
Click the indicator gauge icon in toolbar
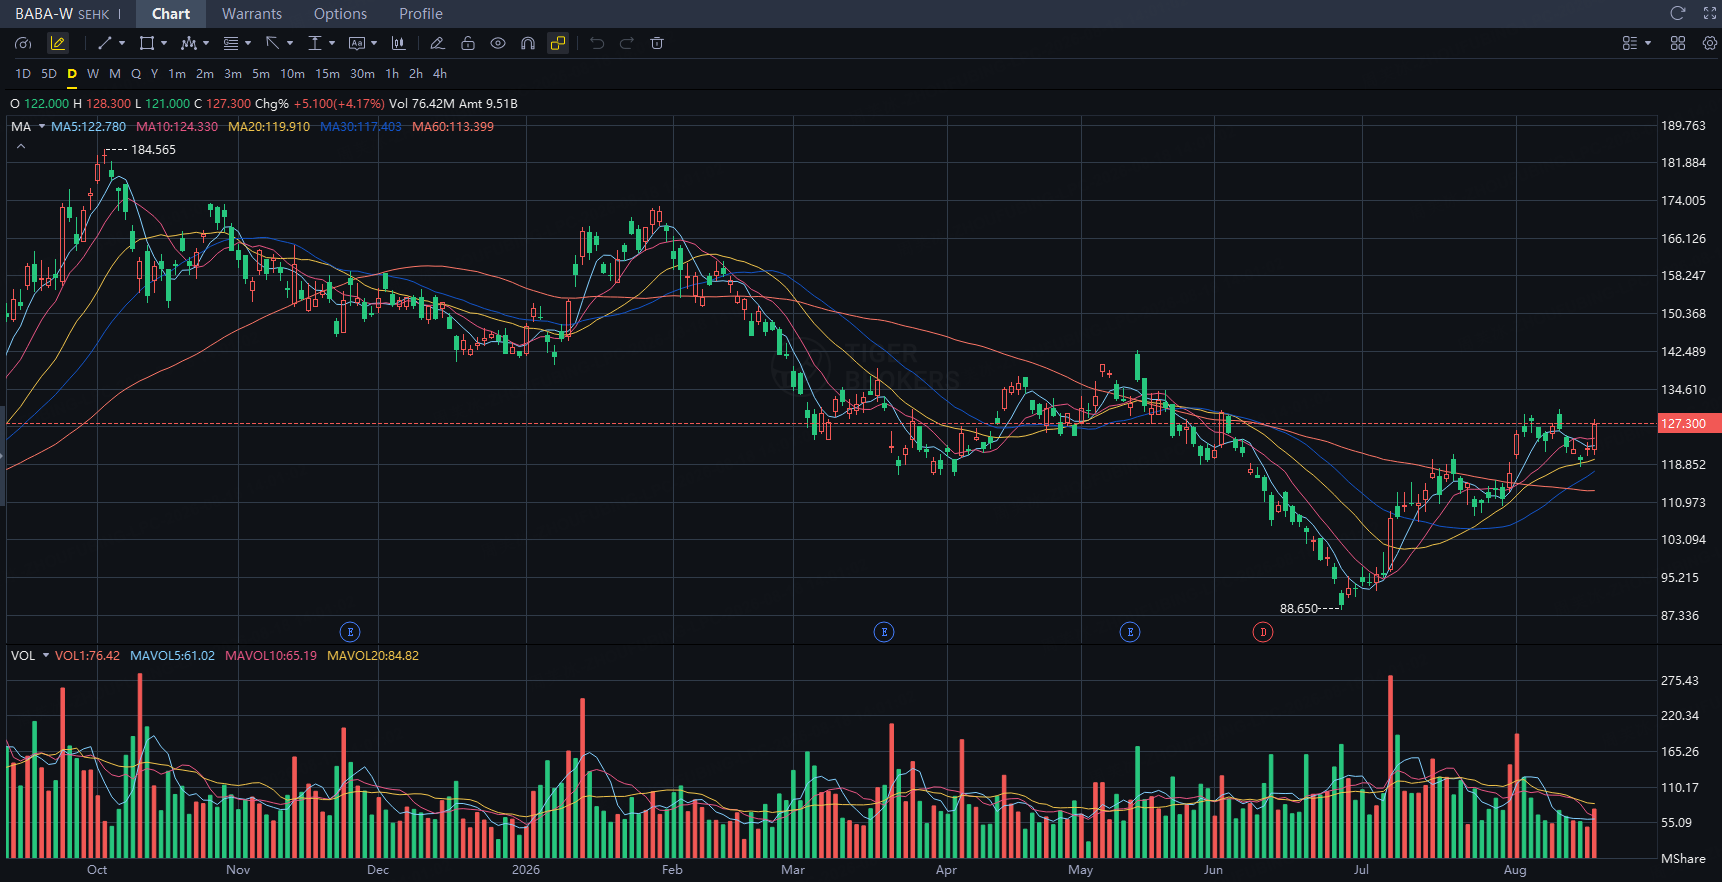click(23, 43)
